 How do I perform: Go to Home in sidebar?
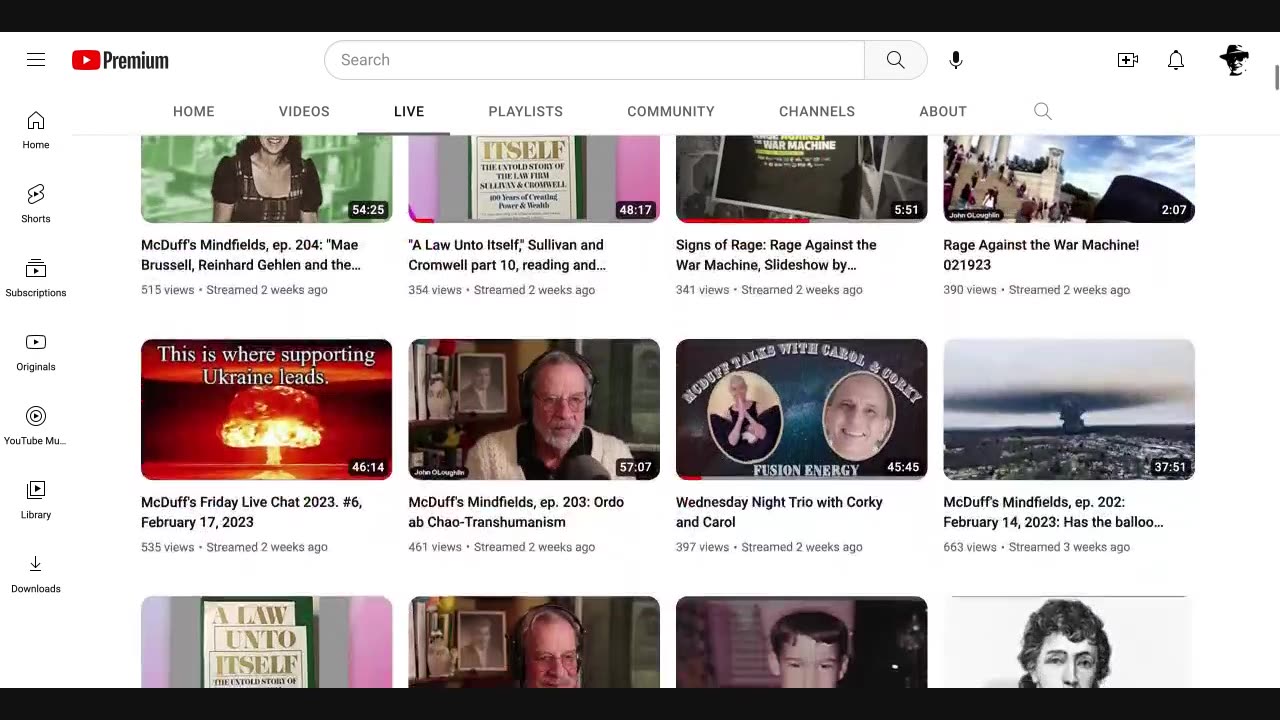pos(36,131)
